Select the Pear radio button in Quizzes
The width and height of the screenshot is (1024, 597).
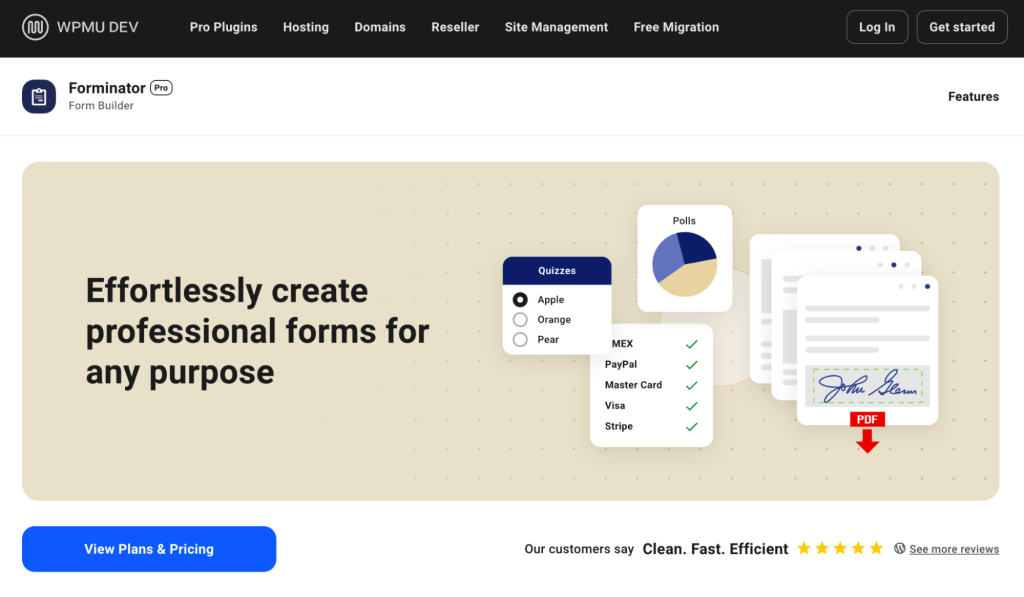521,339
